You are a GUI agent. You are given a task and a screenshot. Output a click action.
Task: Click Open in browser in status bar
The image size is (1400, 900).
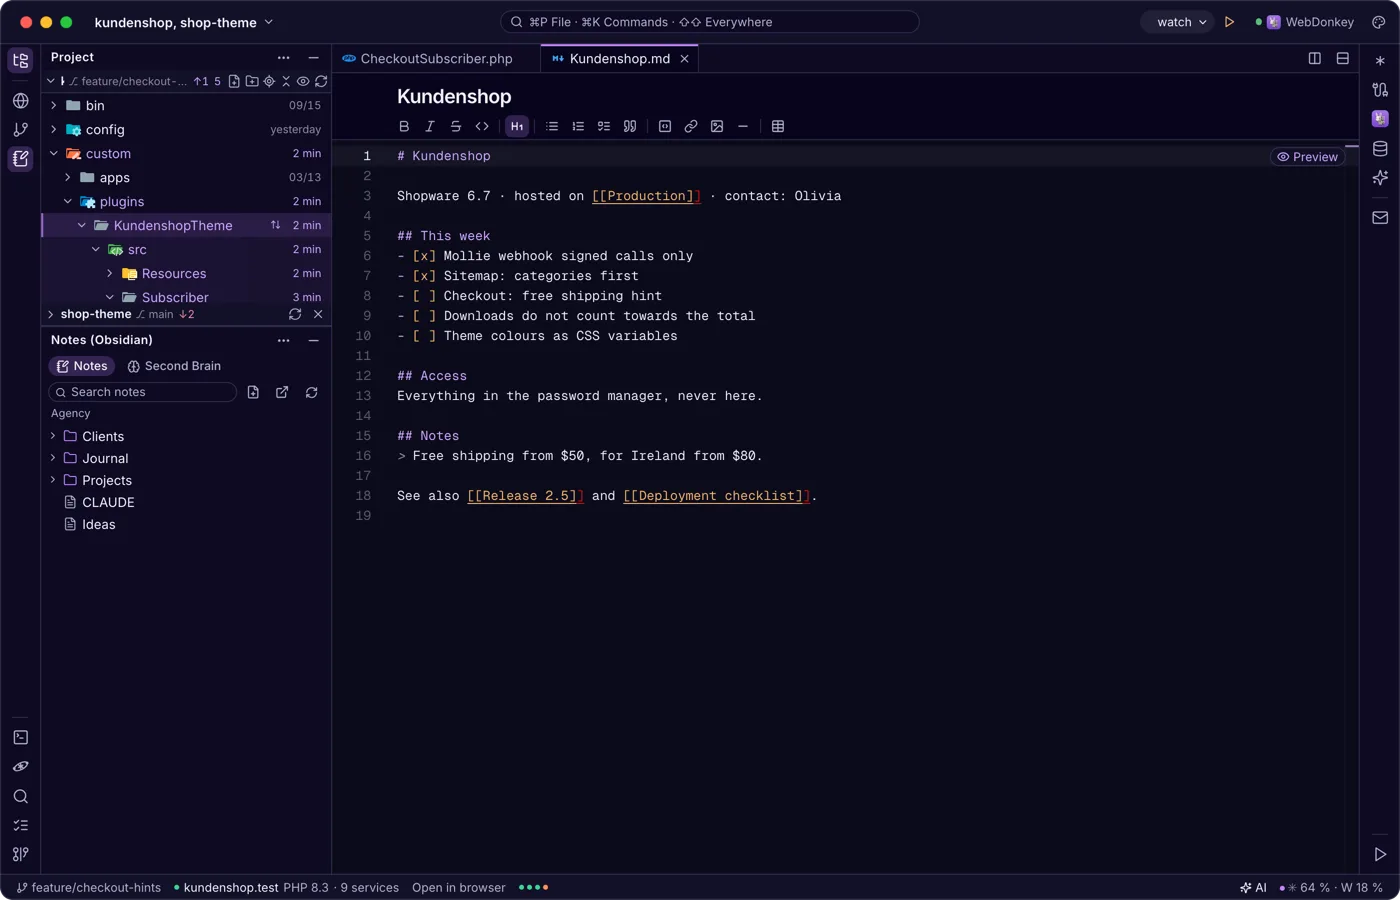[459, 888]
